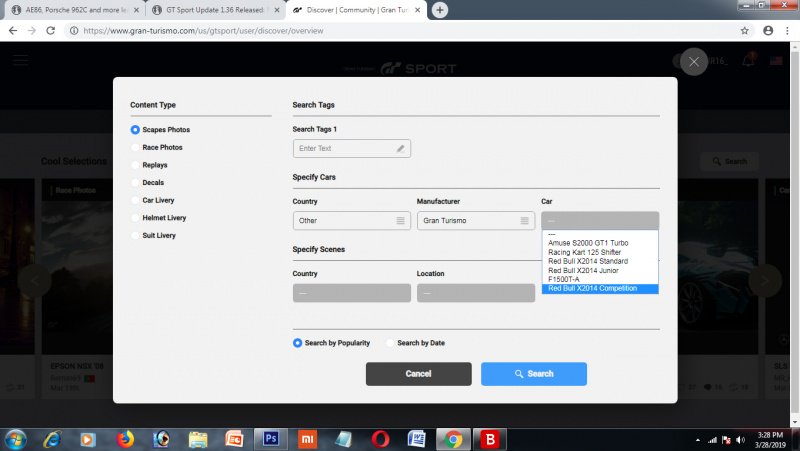Open the red B application in taskbar

[x=490, y=439]
